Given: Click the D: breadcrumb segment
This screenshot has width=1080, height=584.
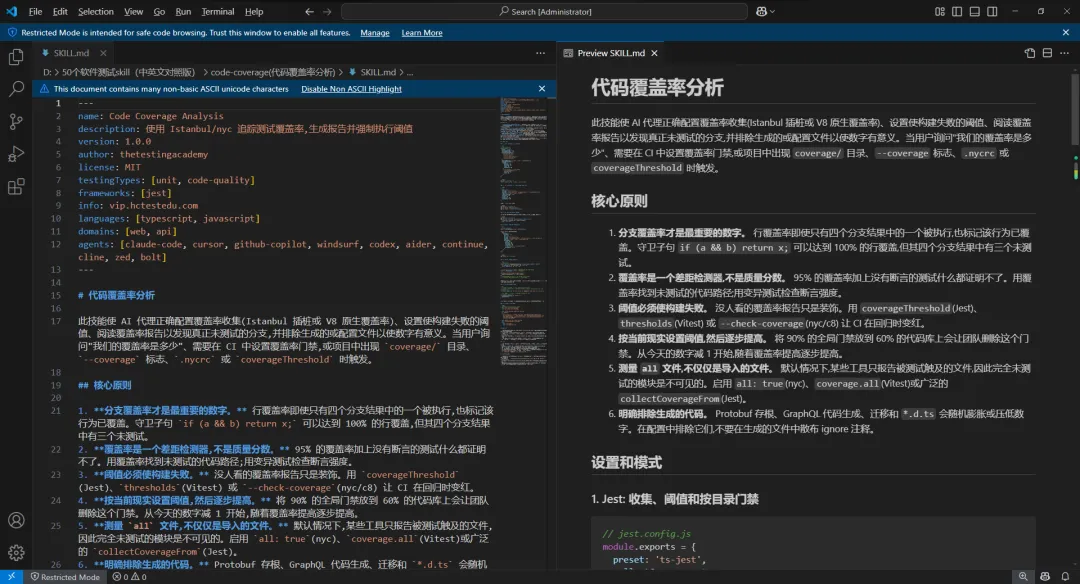Looking at the screenshot, I should coord(47,72).
